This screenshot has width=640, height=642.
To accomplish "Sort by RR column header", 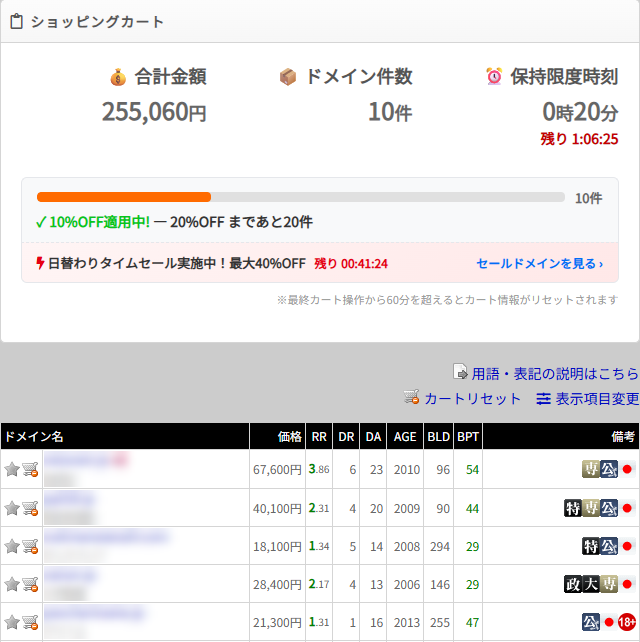I will coord(319,436).
